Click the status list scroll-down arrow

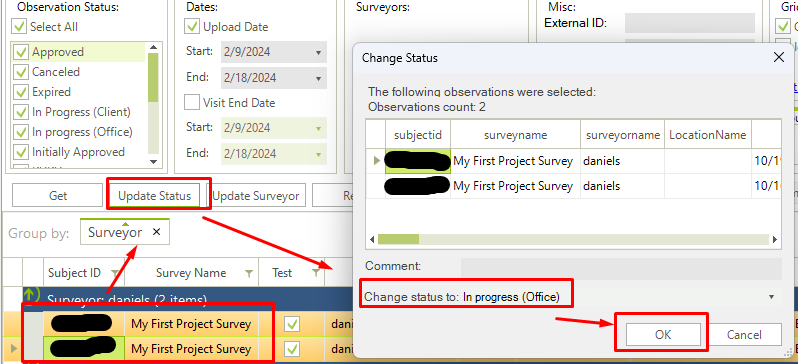(154, 162)
